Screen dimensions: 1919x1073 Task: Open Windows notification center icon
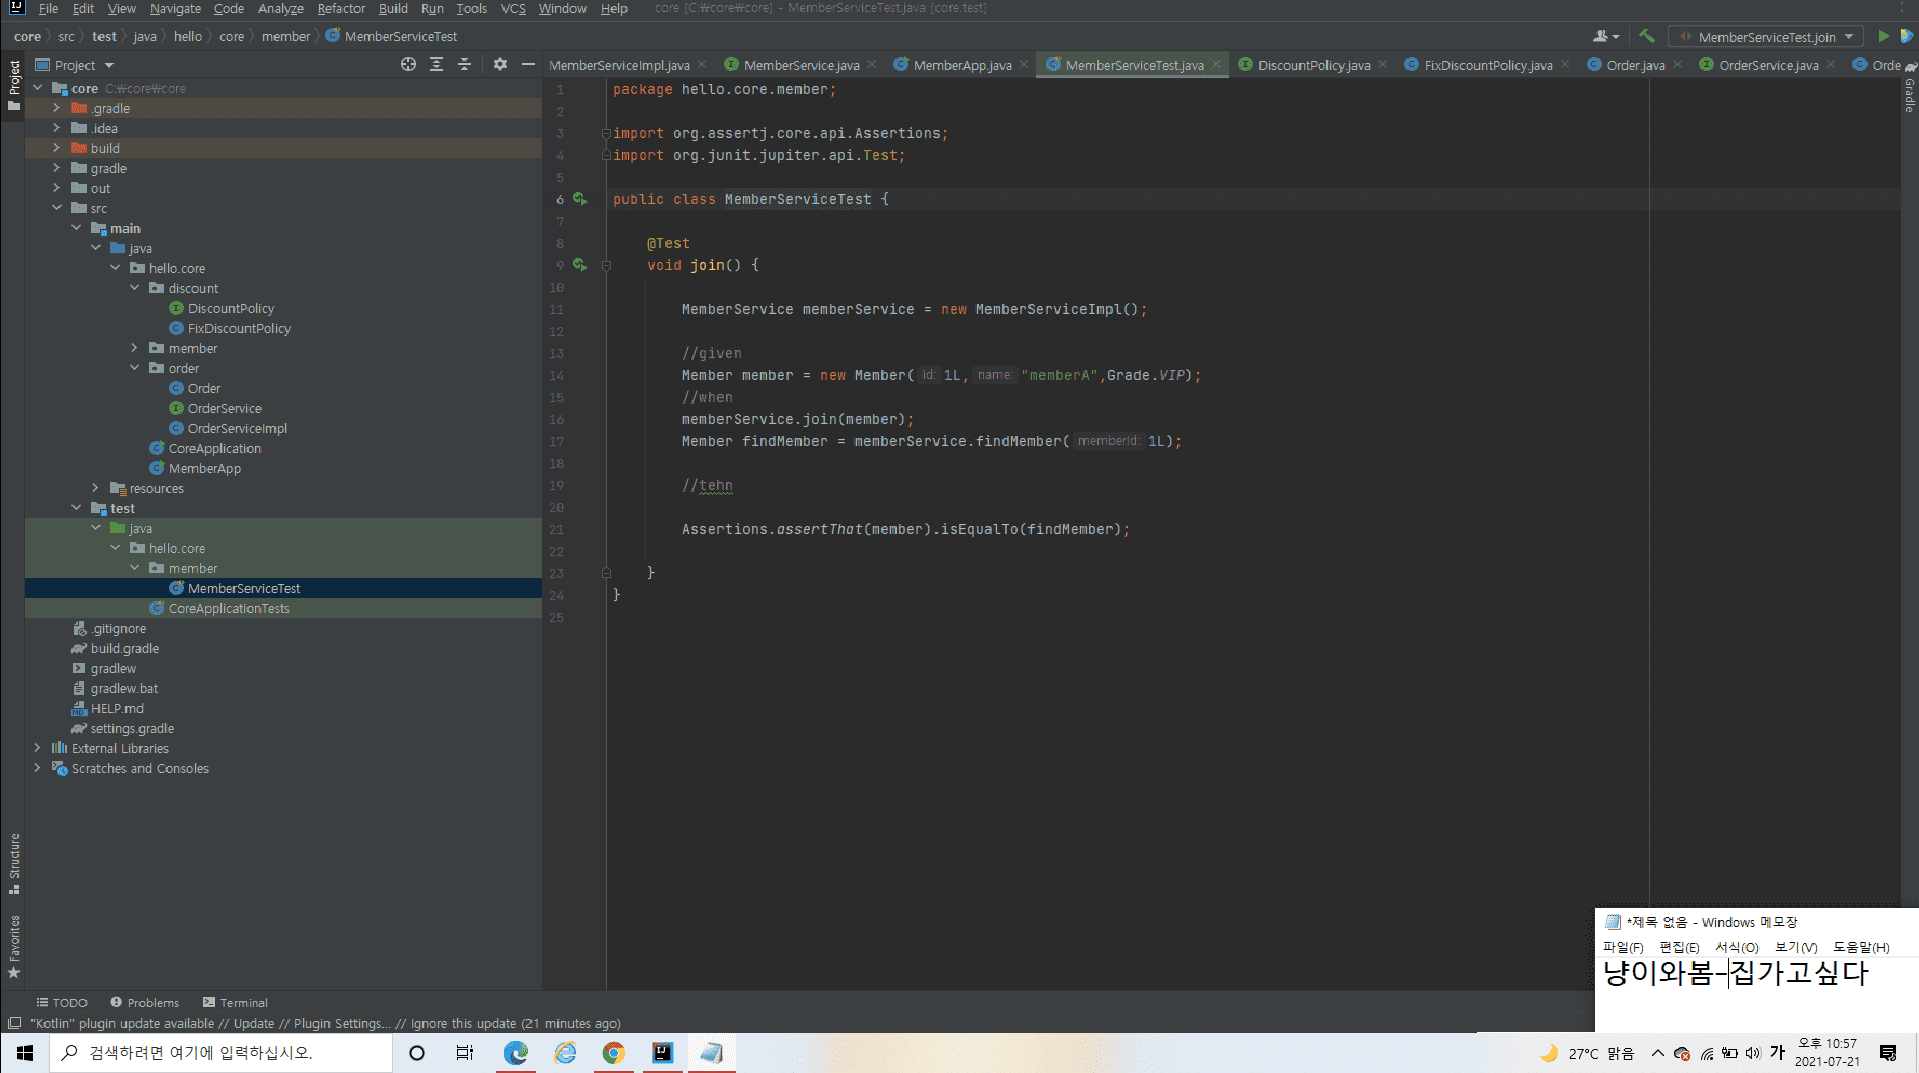1888,1053
